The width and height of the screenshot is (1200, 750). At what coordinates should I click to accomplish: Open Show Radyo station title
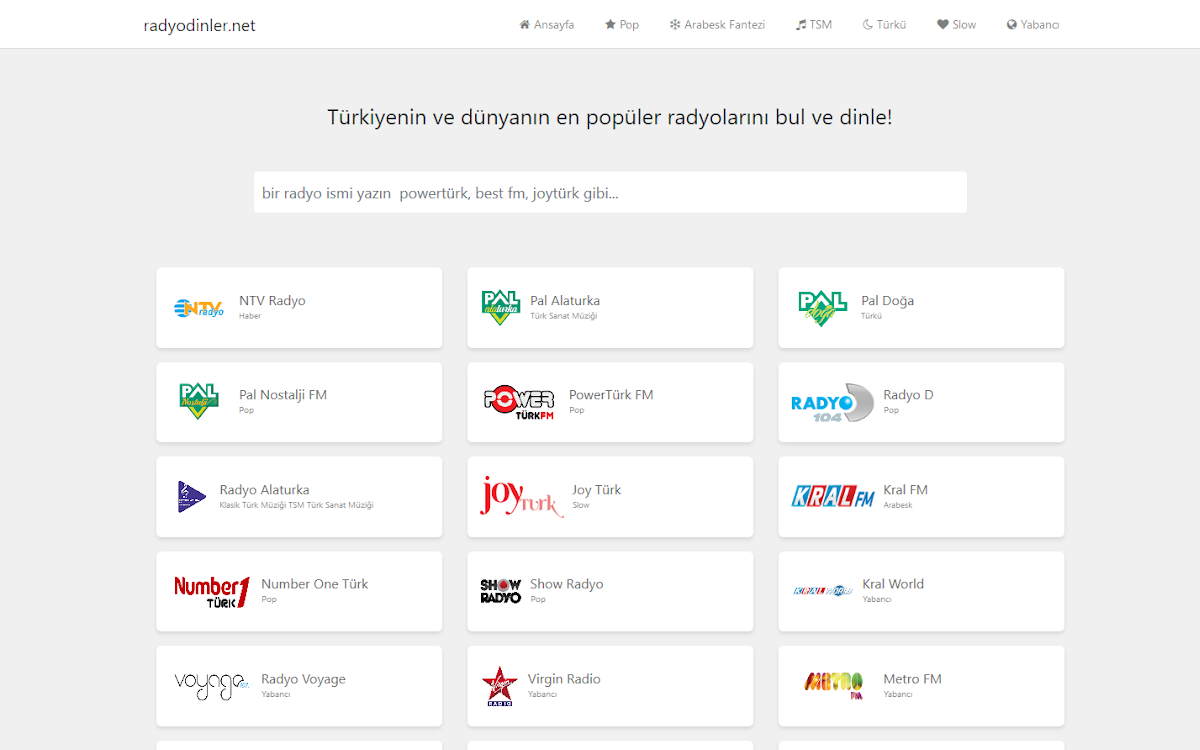[567, 584]
